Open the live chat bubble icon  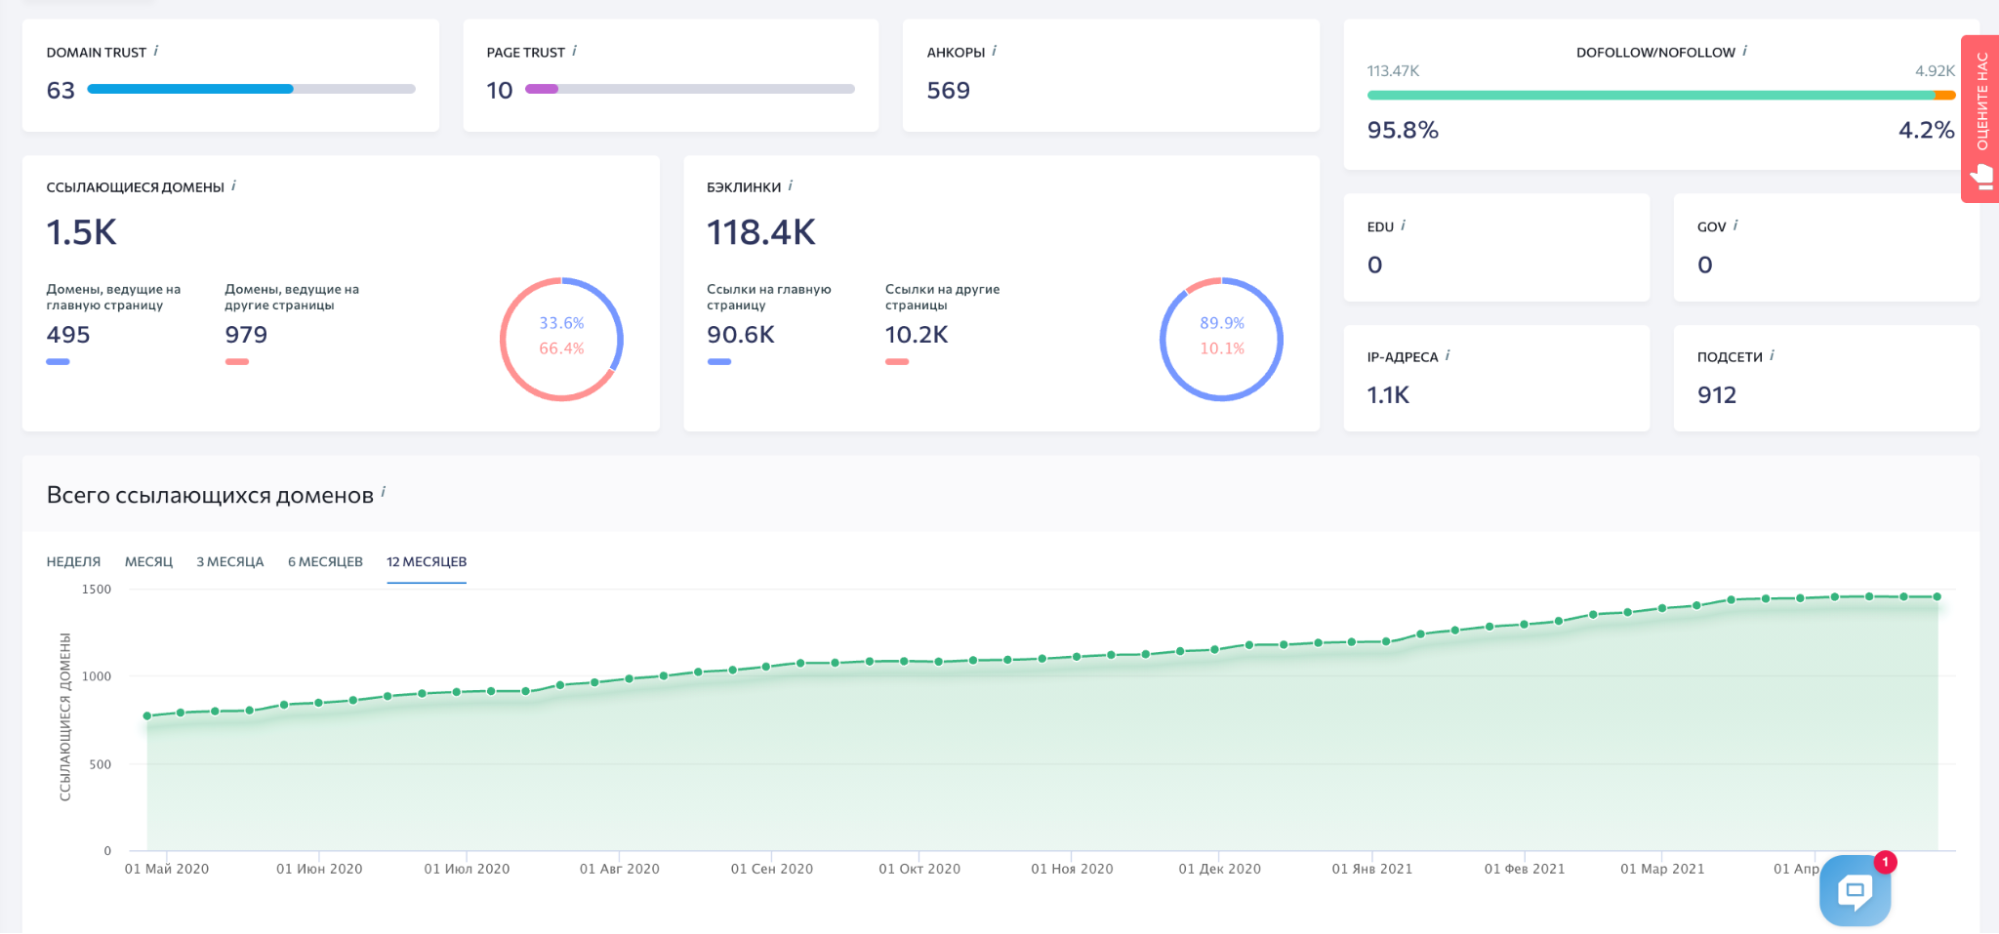click(x=1855, y=890)
